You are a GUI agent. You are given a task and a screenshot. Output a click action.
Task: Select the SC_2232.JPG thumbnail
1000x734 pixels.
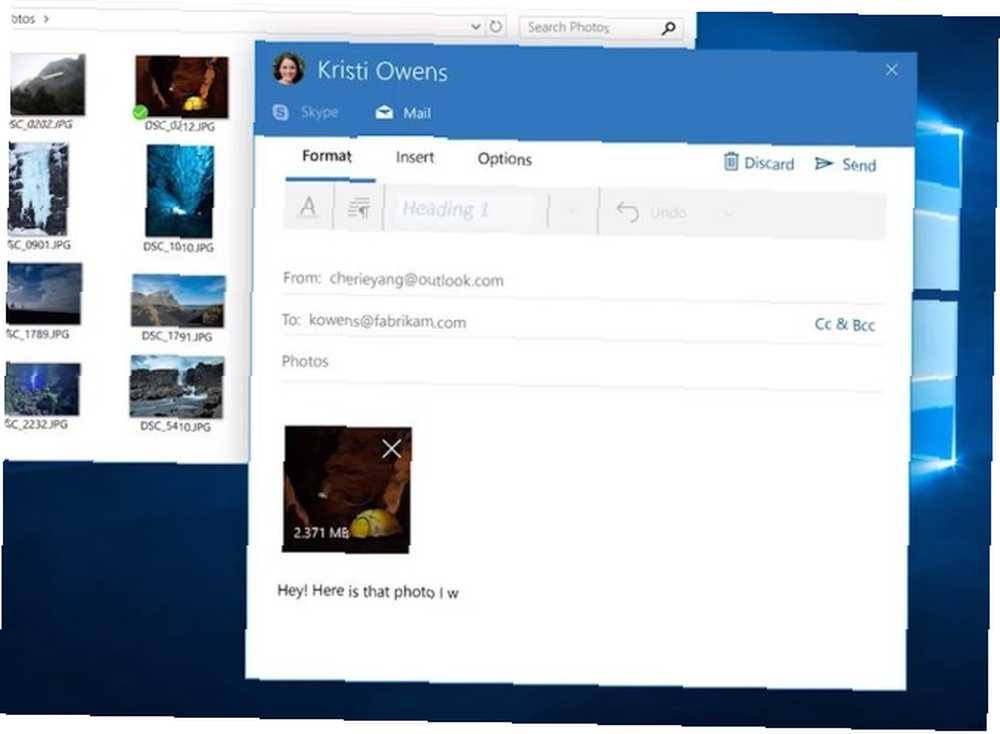[42, 388]
